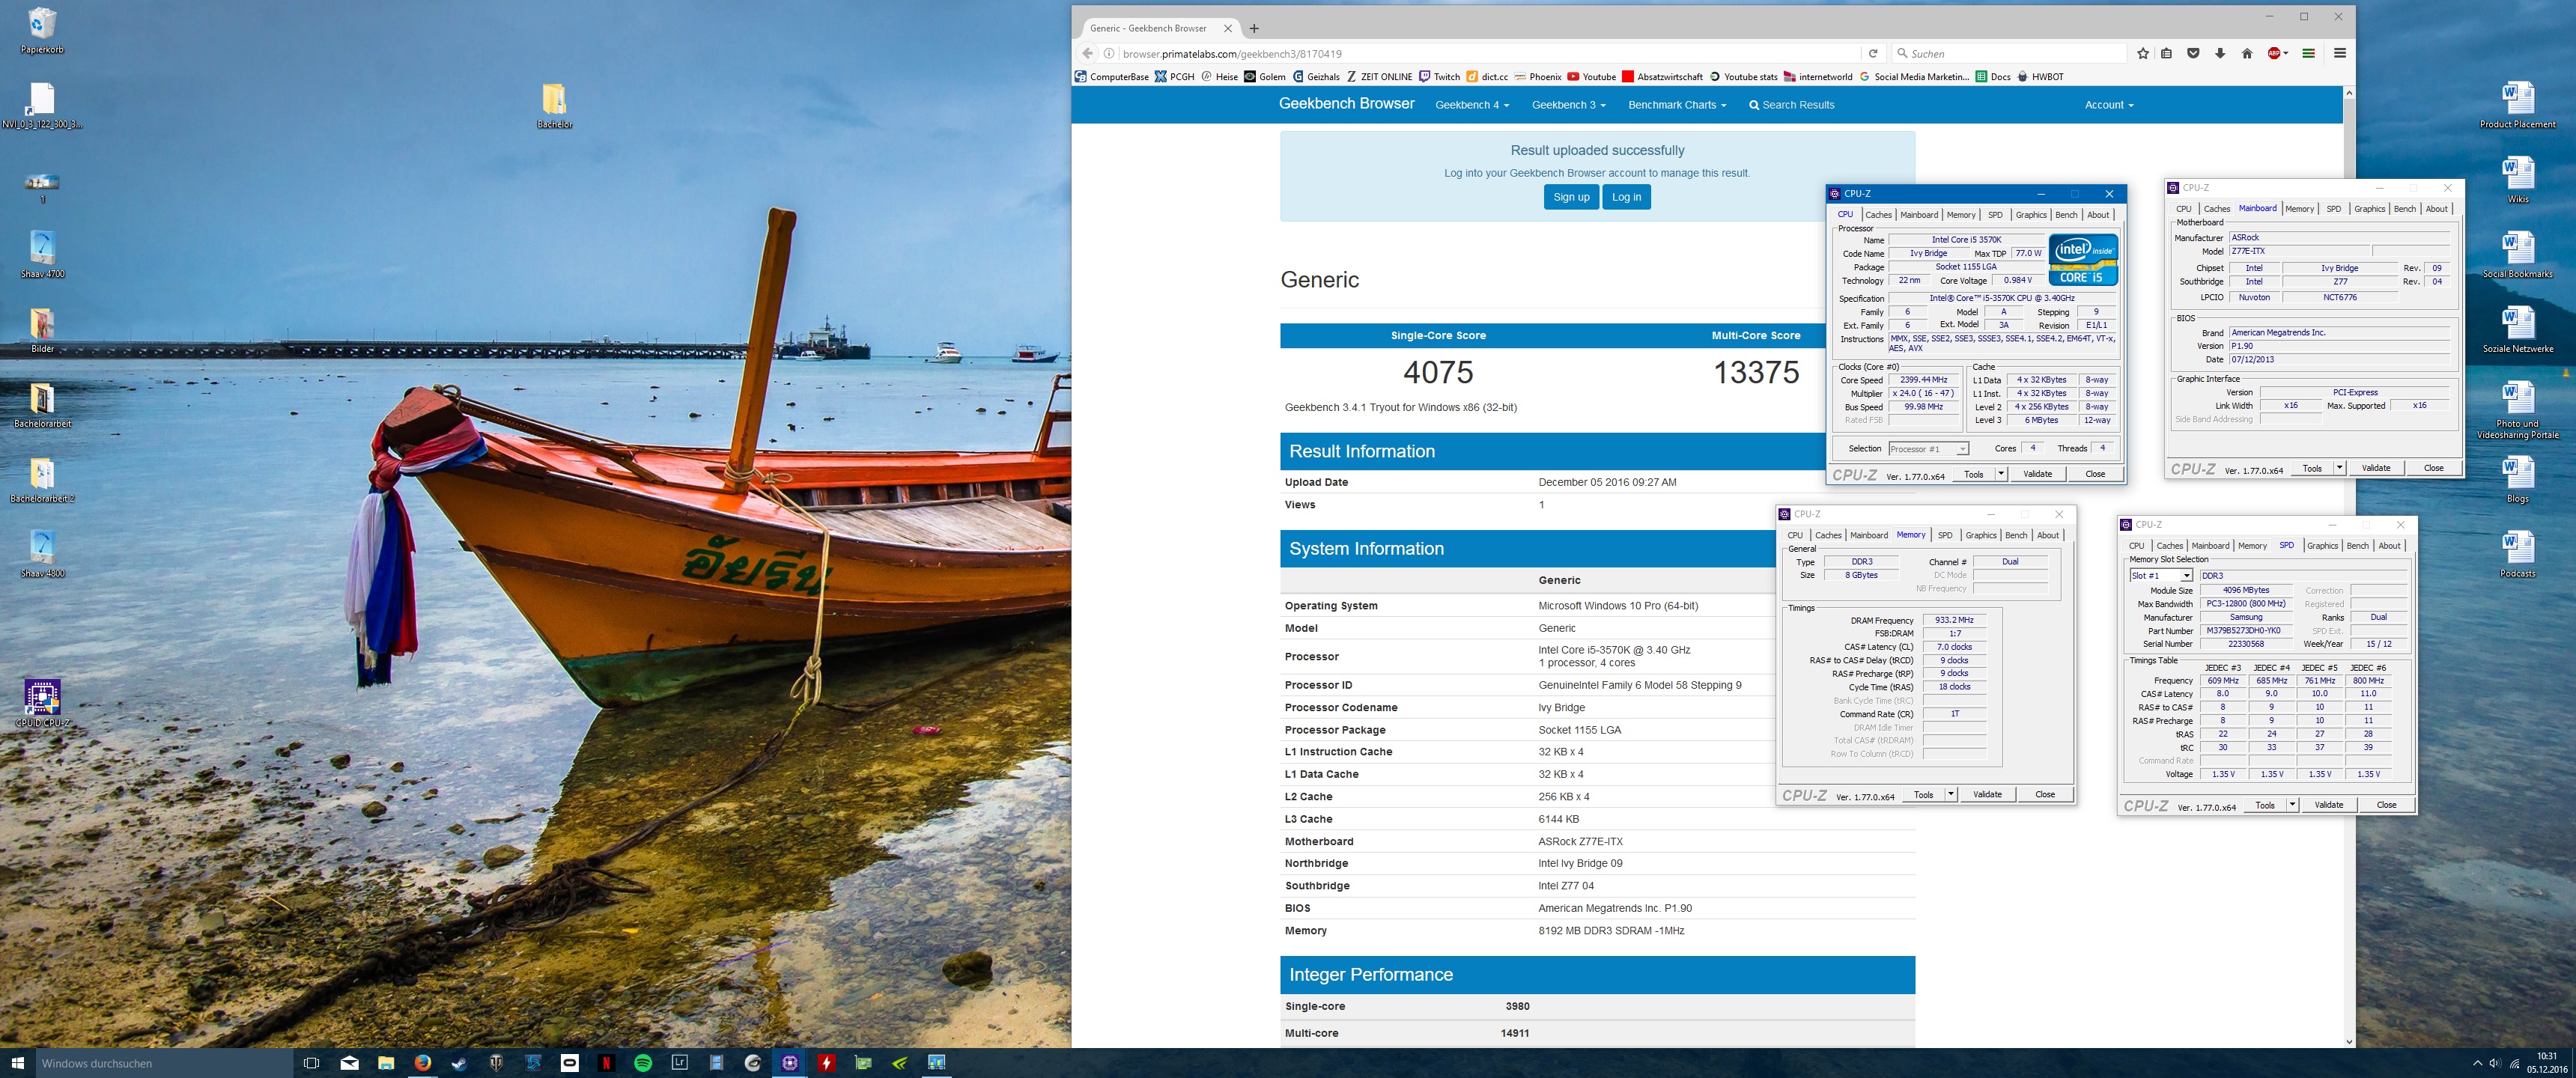Reload the page with the refresh icon
This screenshot has width=2576, height=1078.
[1873, 53]
